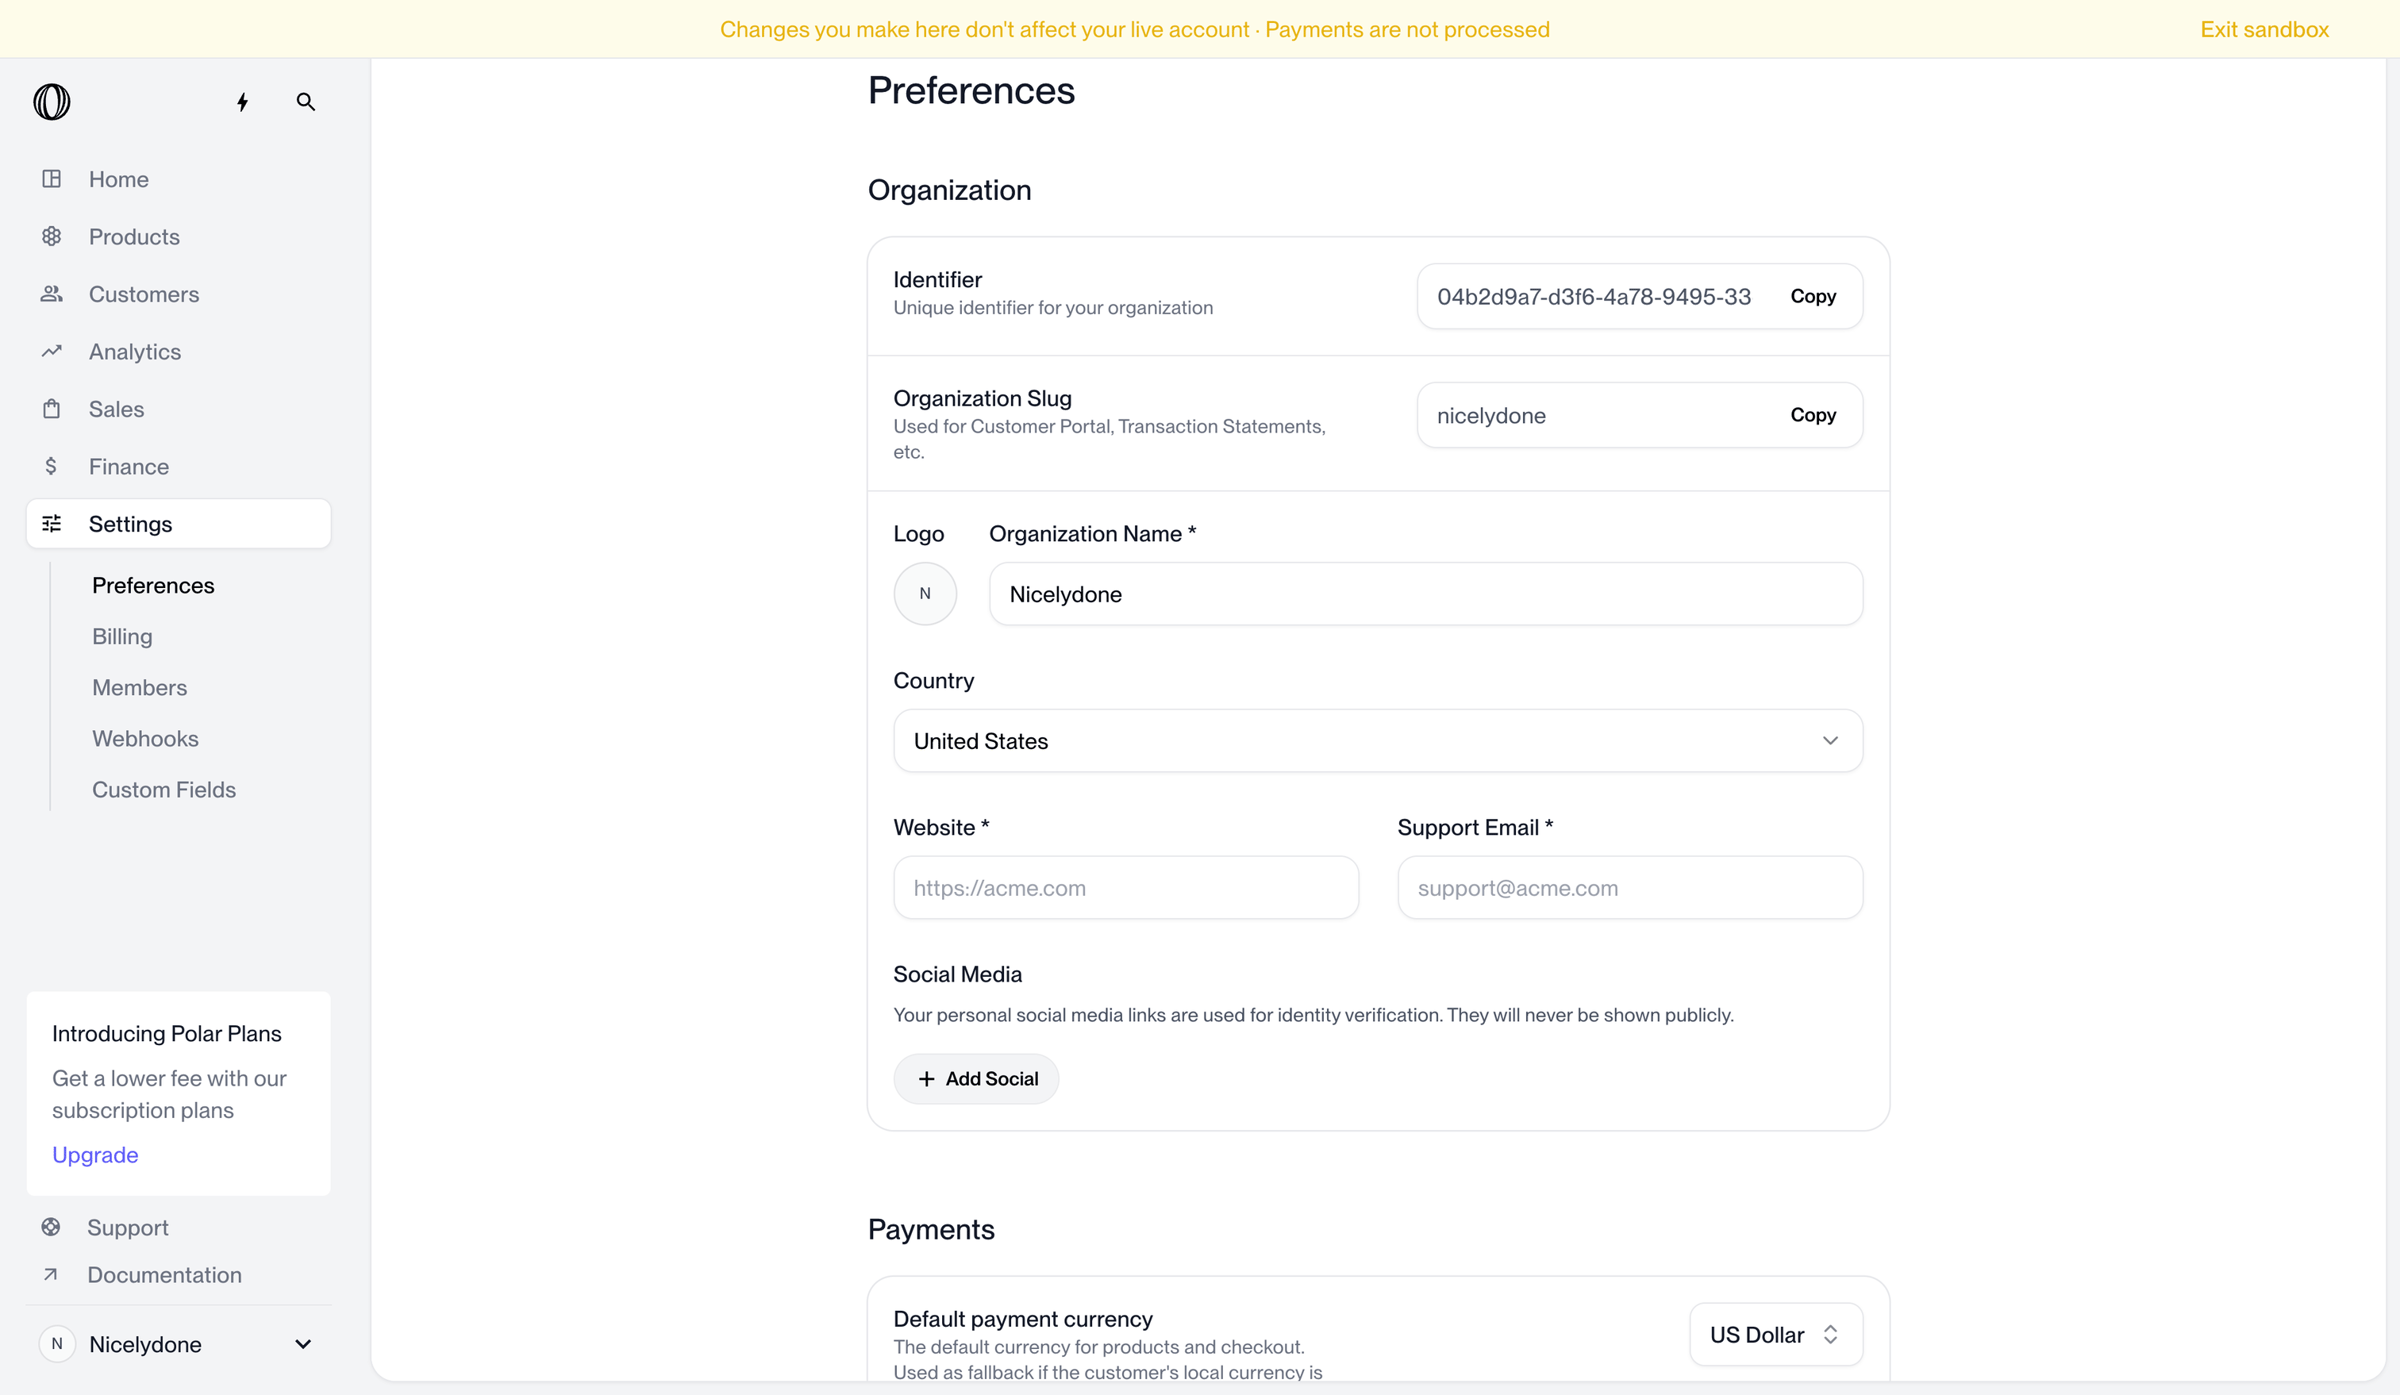Click the Analytics trend icon
The image size is (2400, 1395).
tap(52, 351)
